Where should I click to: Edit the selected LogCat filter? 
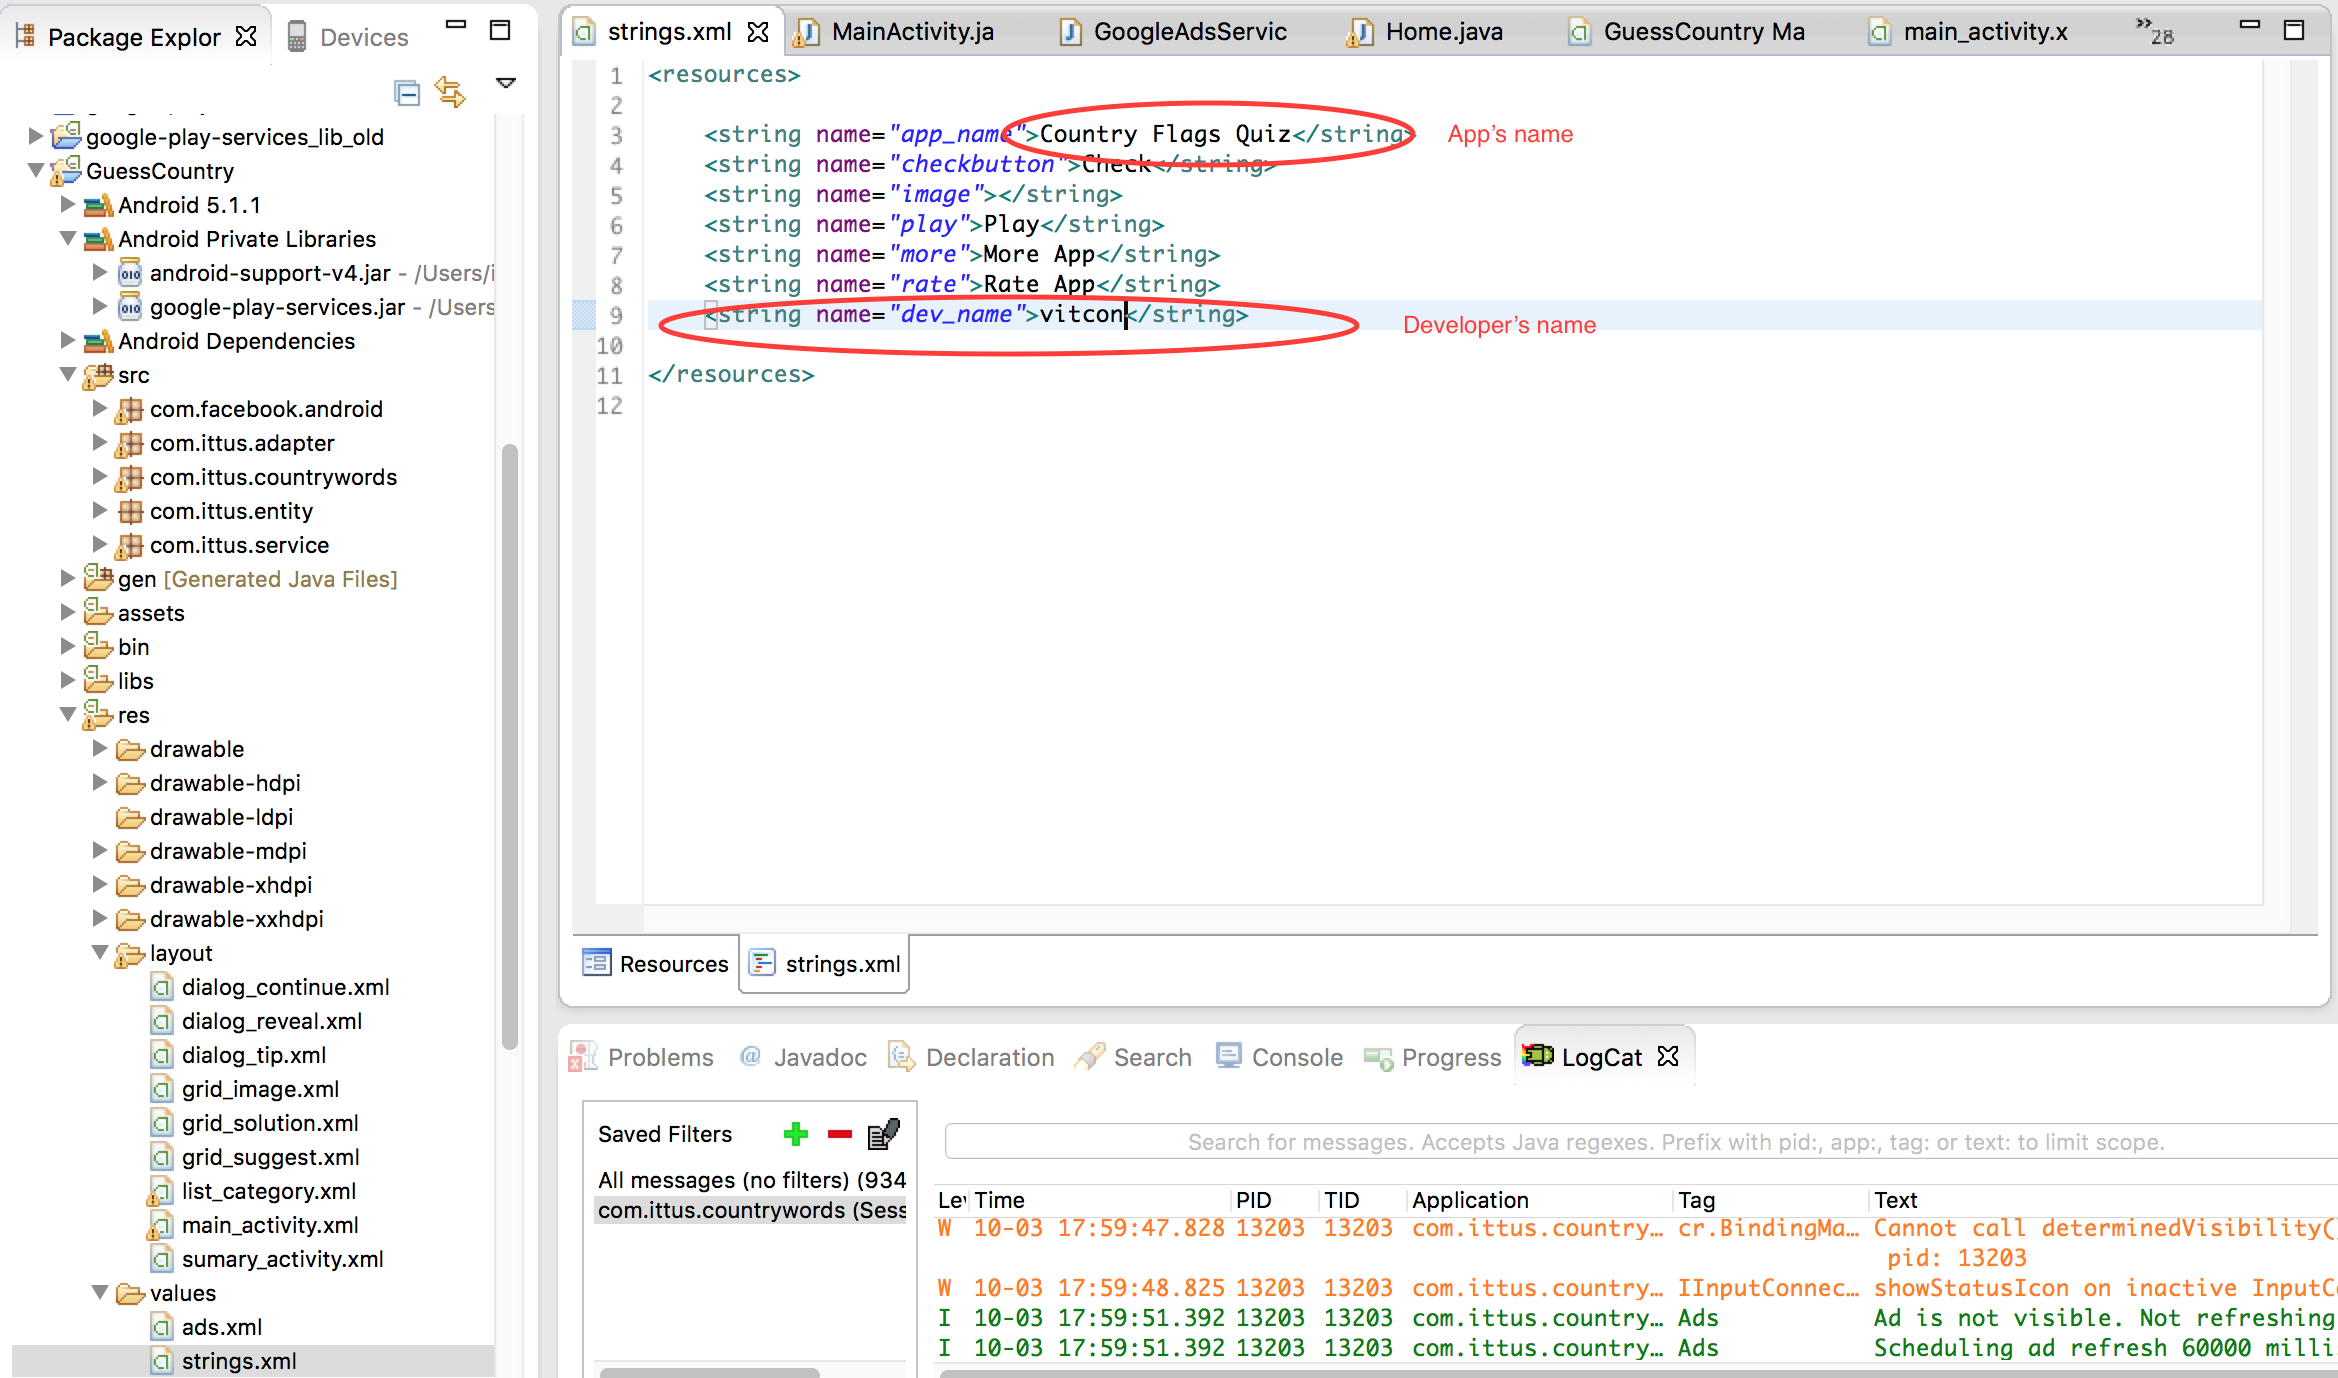pos(884,1134)
